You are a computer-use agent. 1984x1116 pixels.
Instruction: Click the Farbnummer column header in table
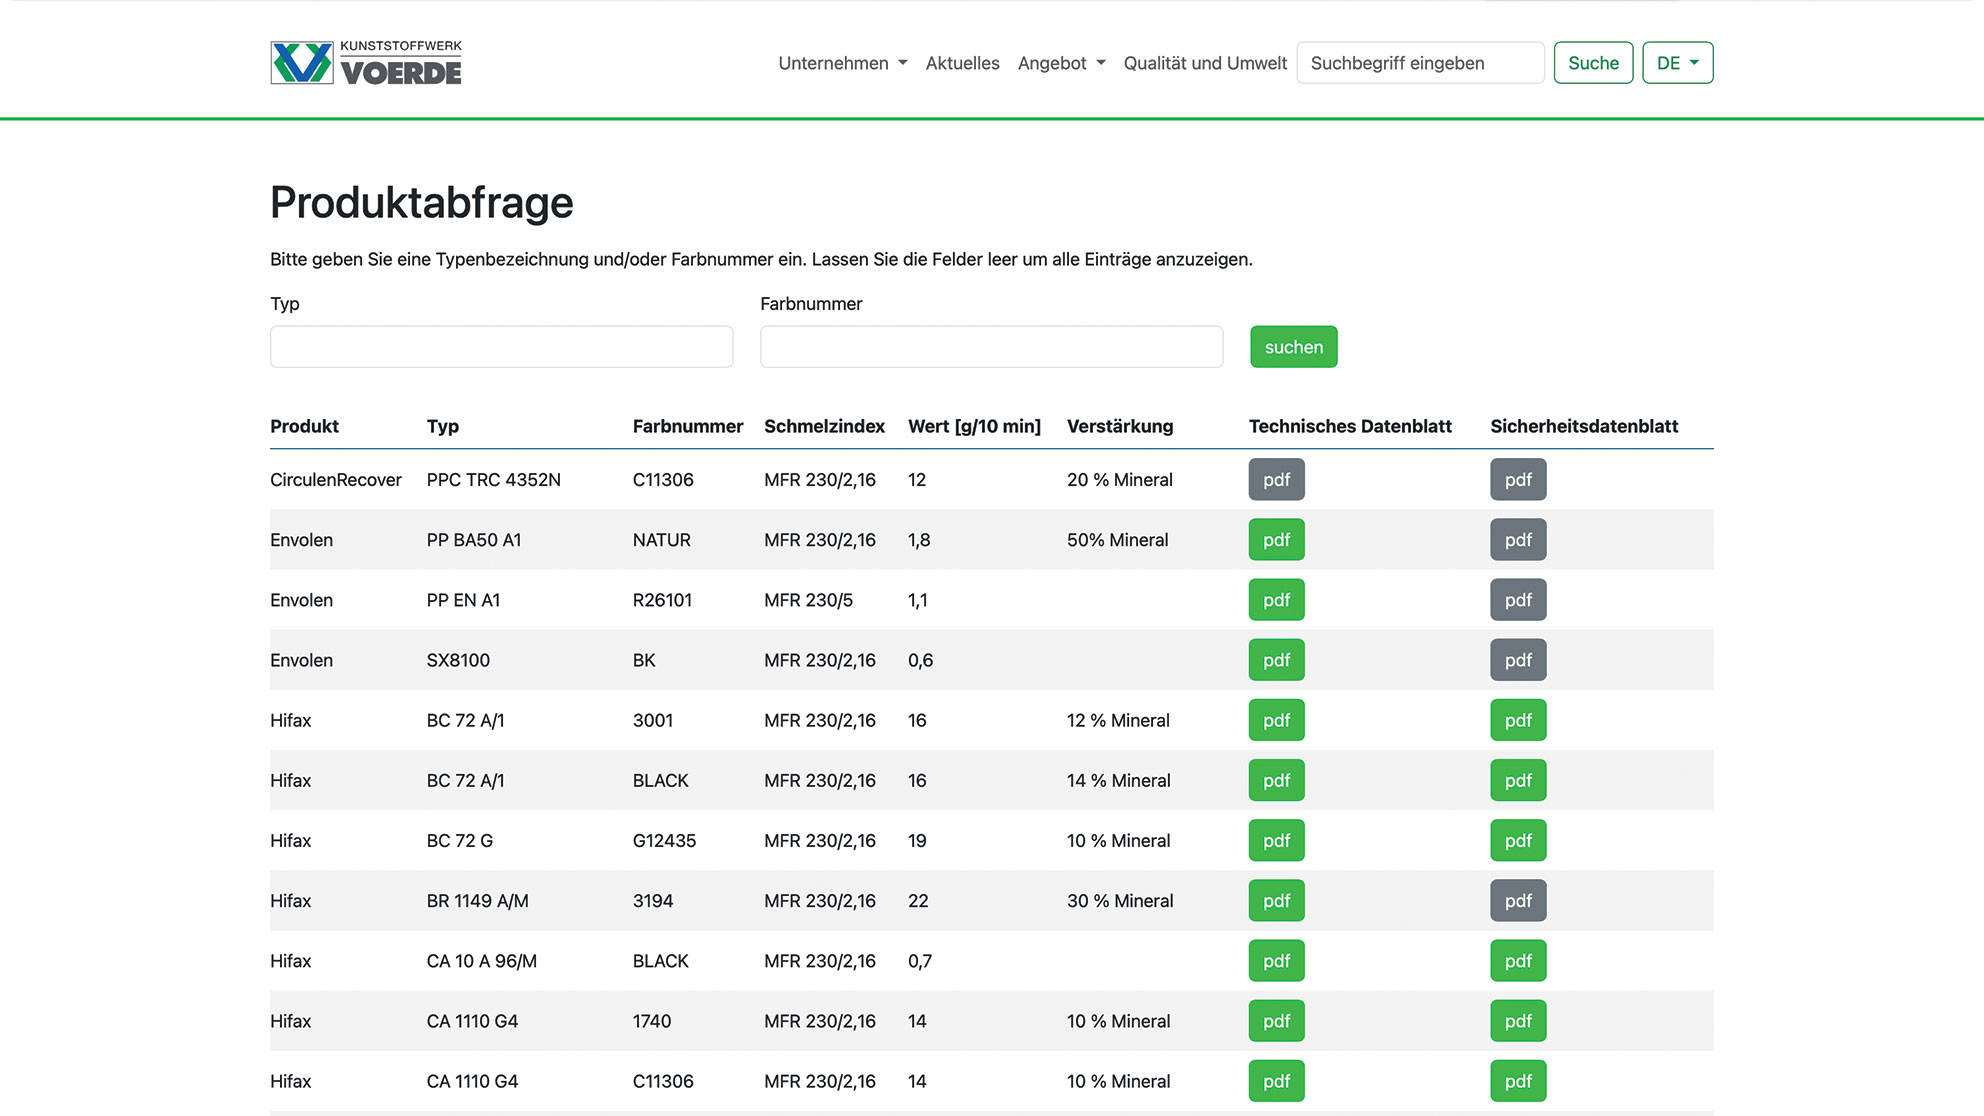click(688, 426)
